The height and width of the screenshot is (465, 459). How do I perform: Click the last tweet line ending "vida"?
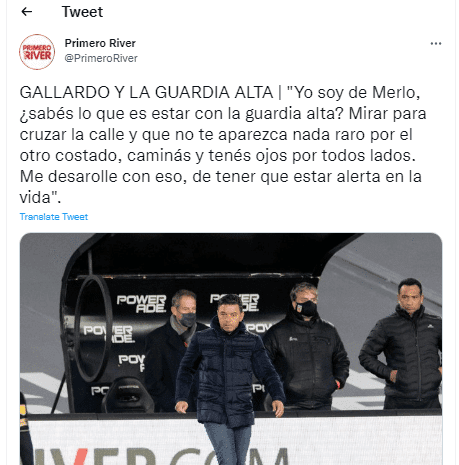[x=40, y=198]
